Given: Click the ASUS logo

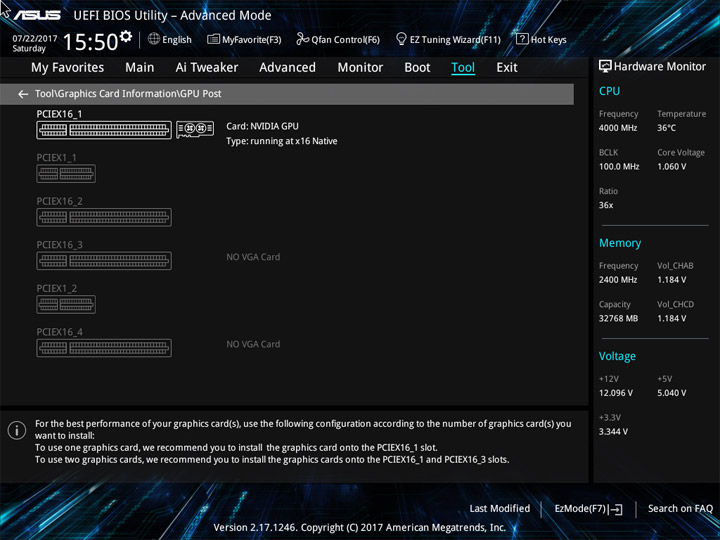Looking at the screenshot, I should (x=37, y=15).
